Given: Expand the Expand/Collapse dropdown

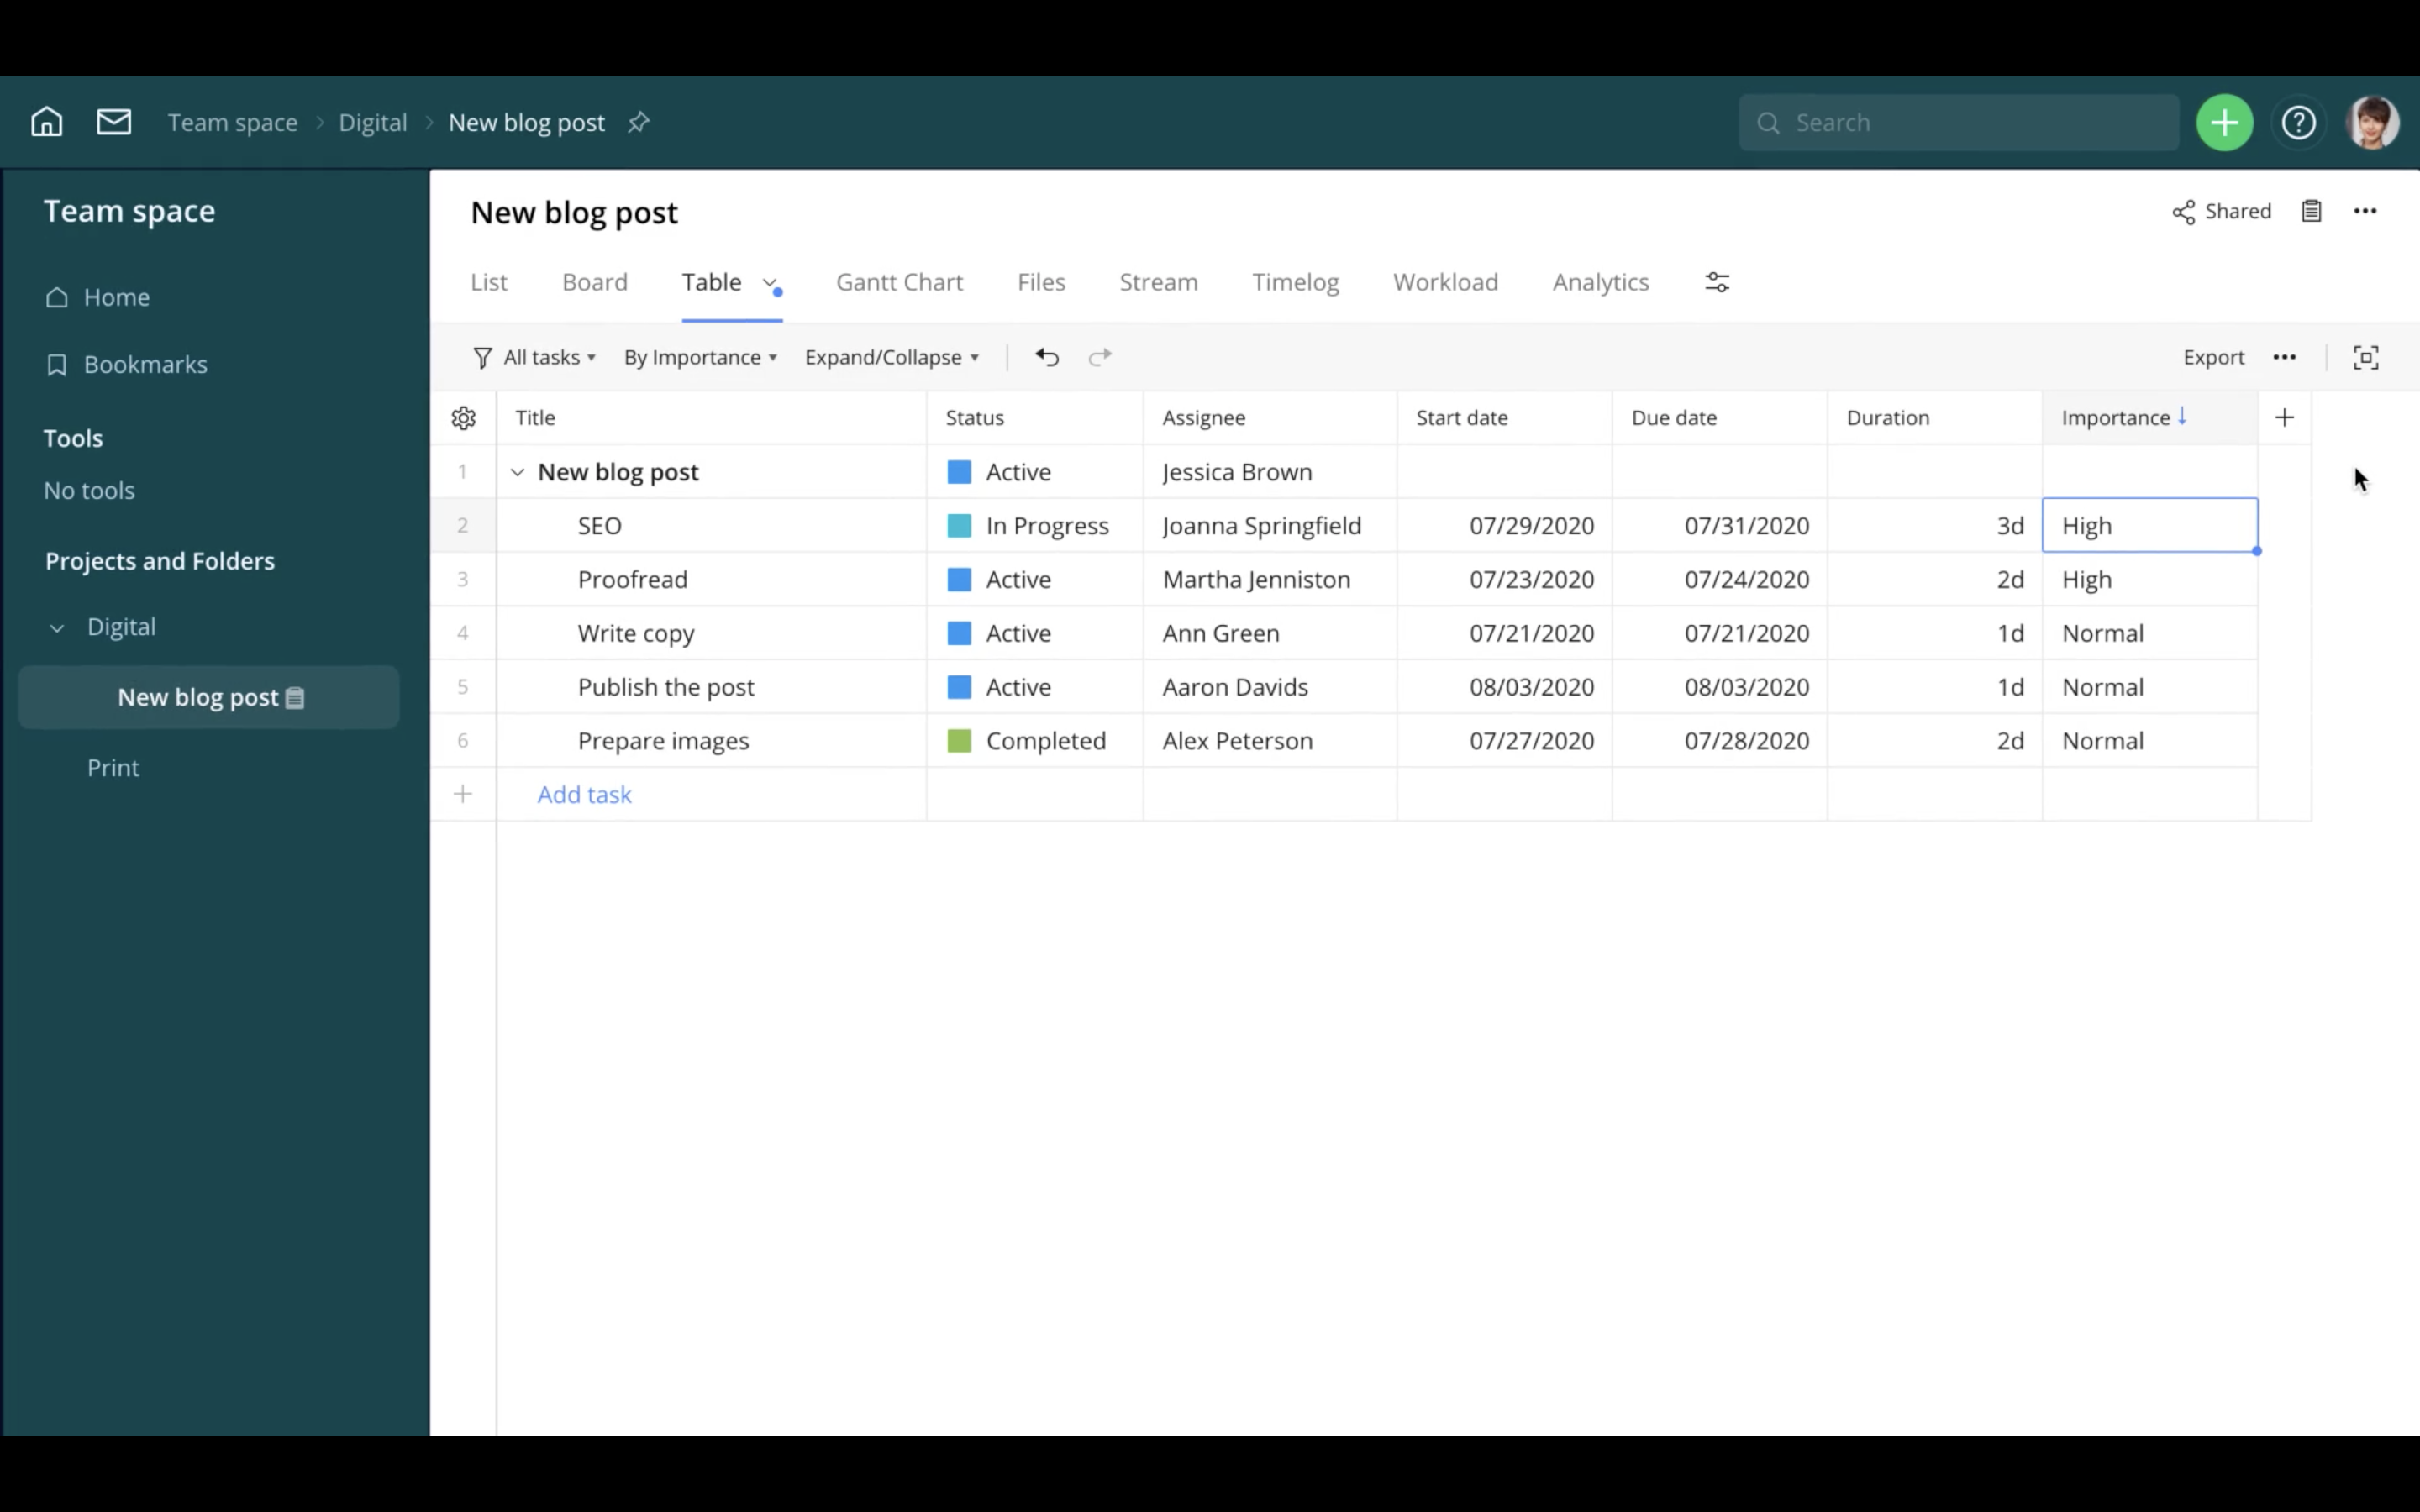Looking at the screenshot, I should (891, 357).
